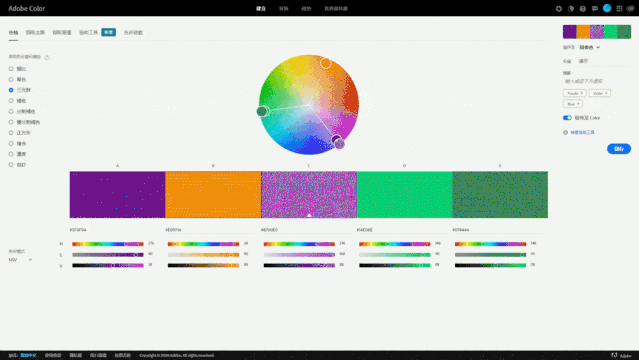Select the square (正方形) harmony rule

tap(20, 133)
